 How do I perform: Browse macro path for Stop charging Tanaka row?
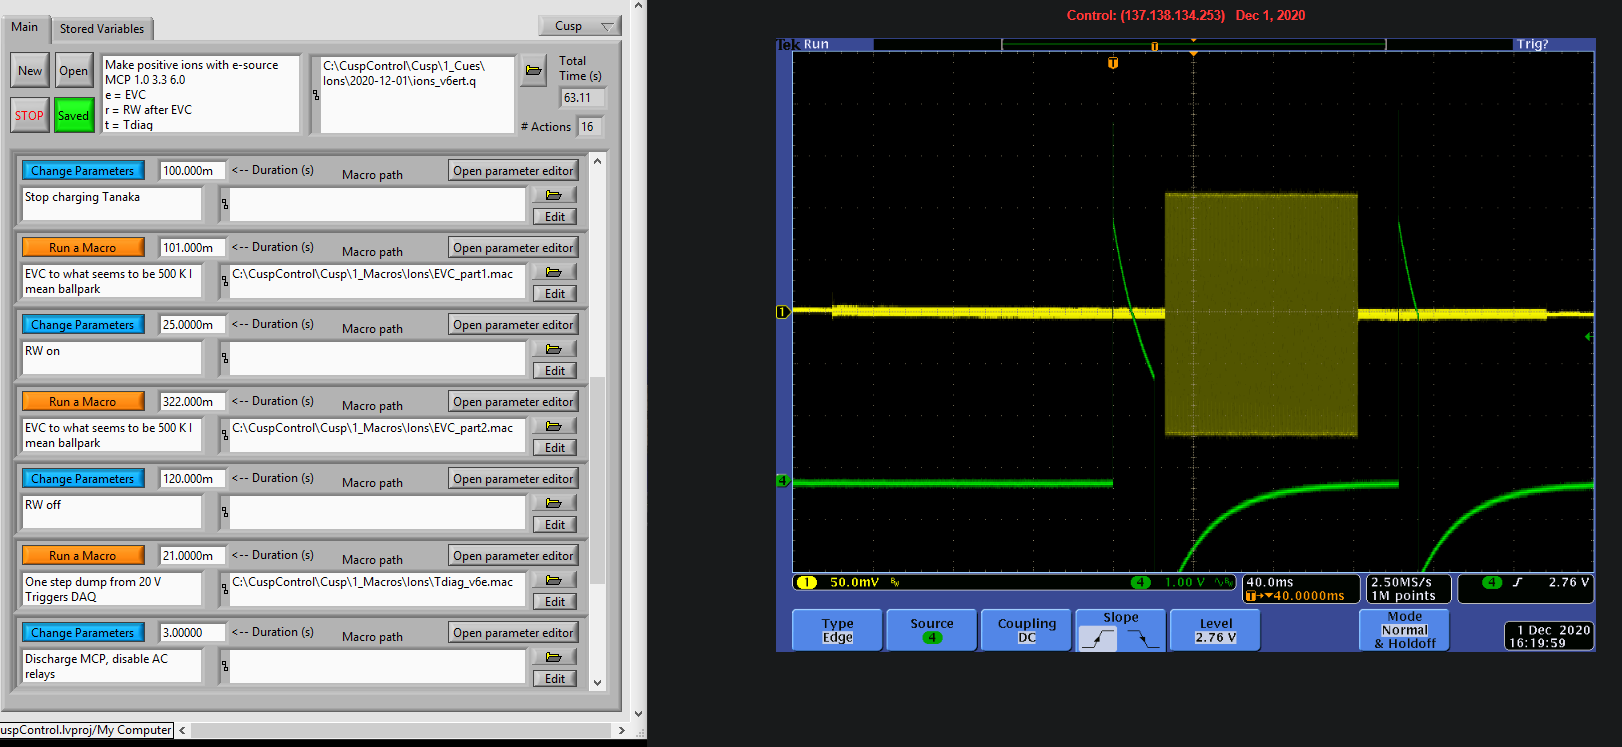pos(554,195)
